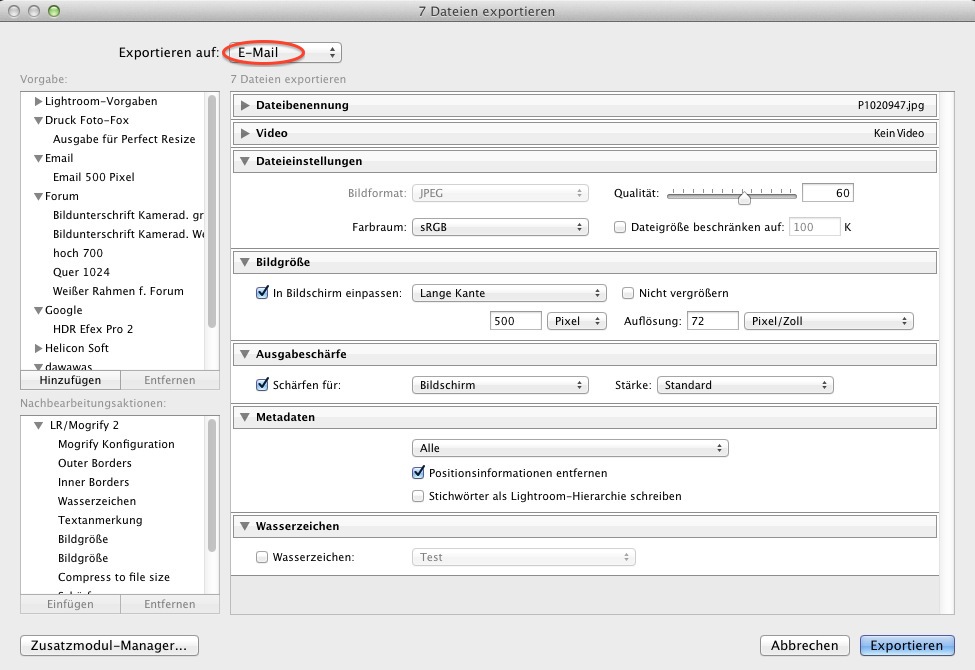
Task: Select Mogrify Konfiguration in the actions list
Action: tap(116, 444)
